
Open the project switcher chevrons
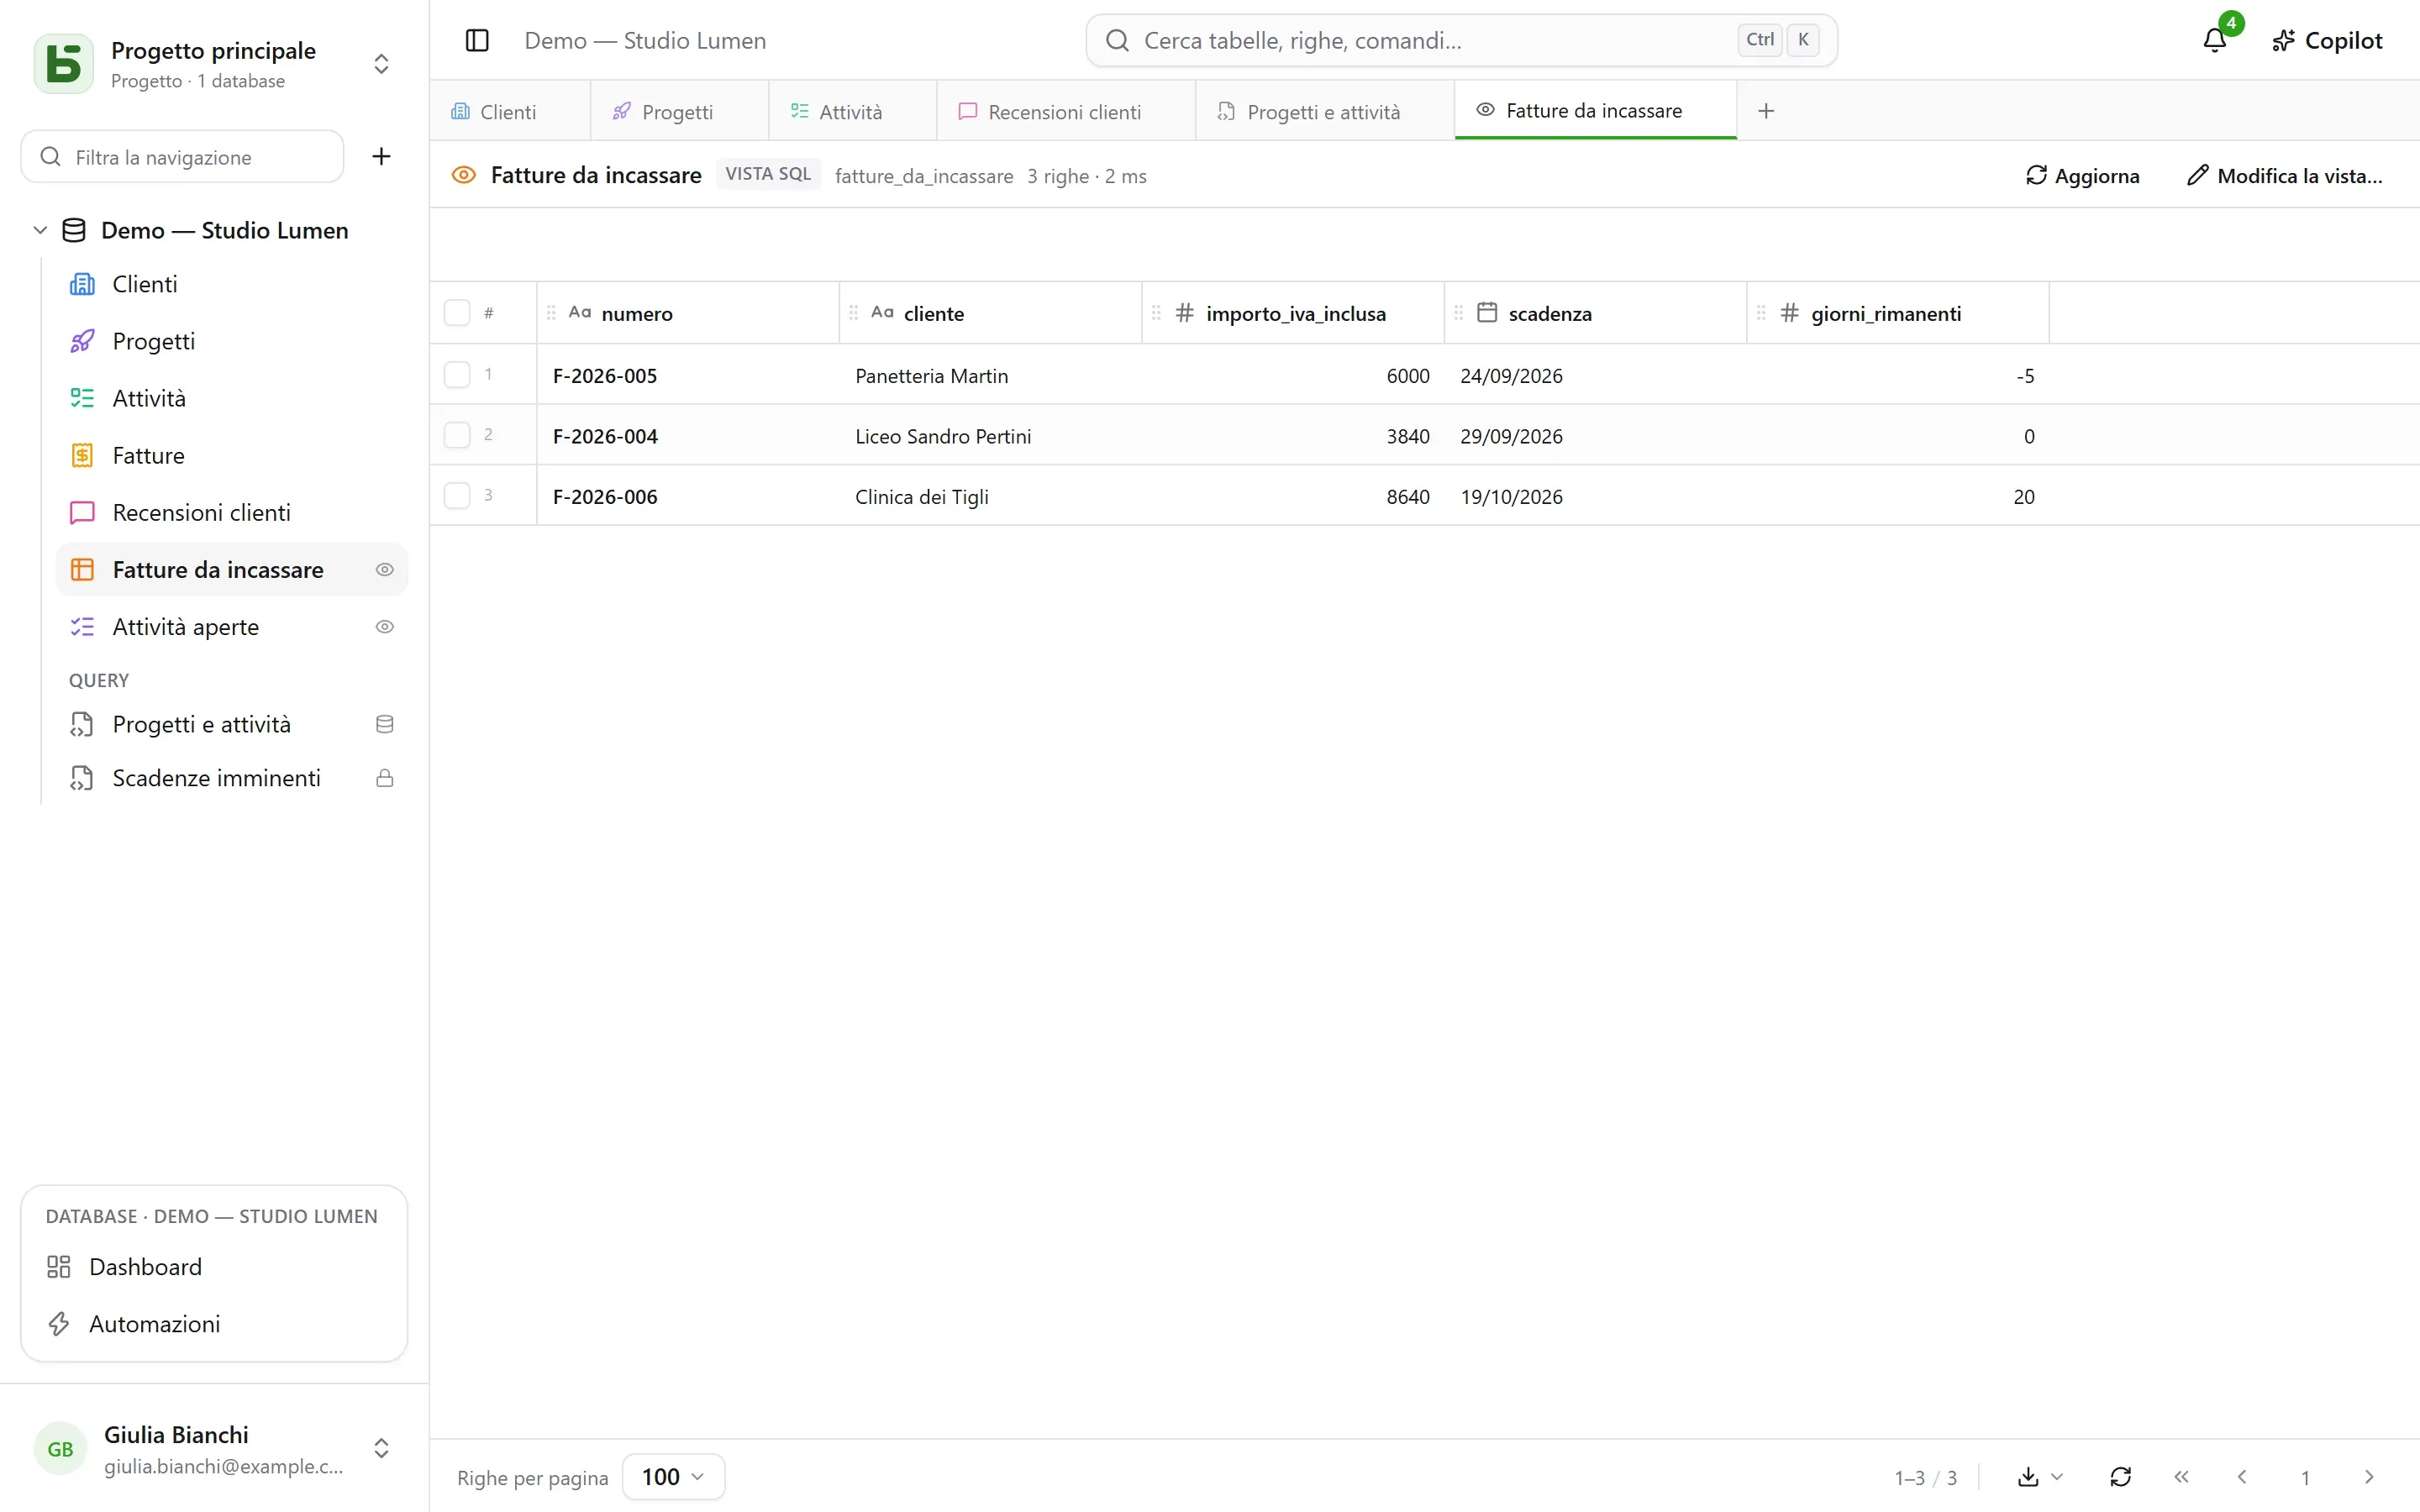click(381, 64)
